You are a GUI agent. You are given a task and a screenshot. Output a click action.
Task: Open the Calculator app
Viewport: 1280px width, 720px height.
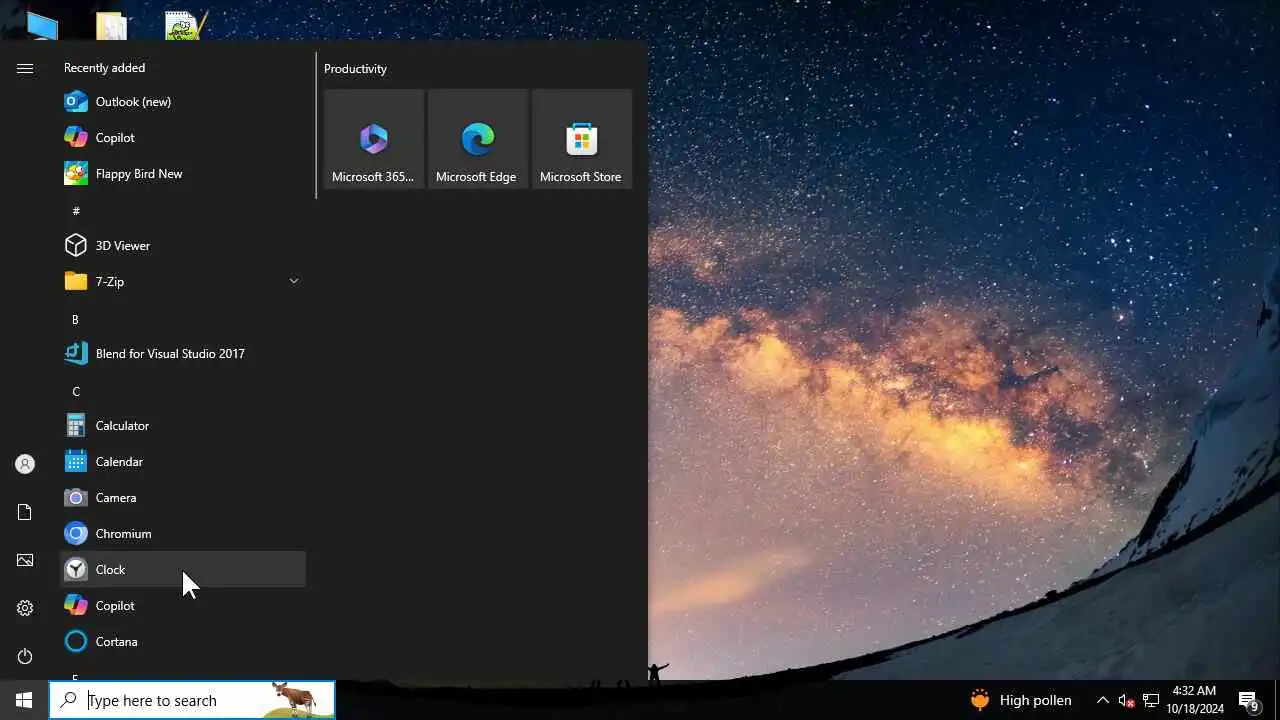click(183, 426)
